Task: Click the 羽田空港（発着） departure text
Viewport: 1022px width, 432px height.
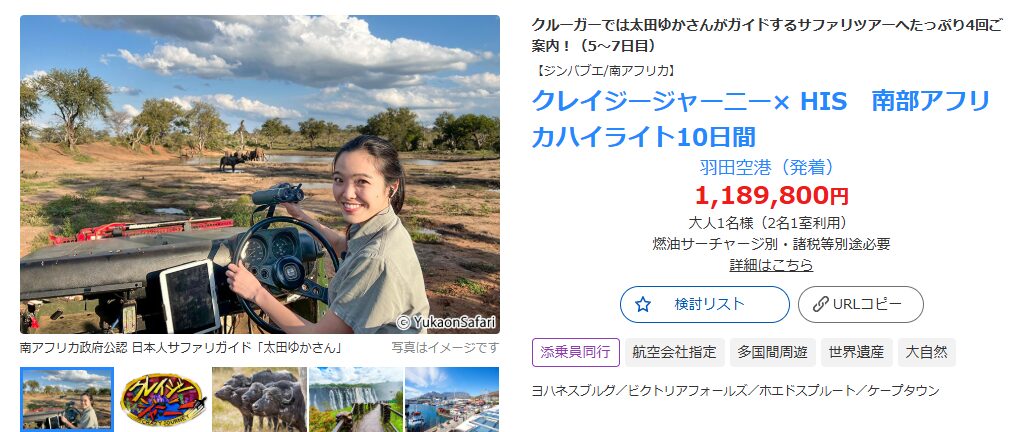Action: [767, 167]
